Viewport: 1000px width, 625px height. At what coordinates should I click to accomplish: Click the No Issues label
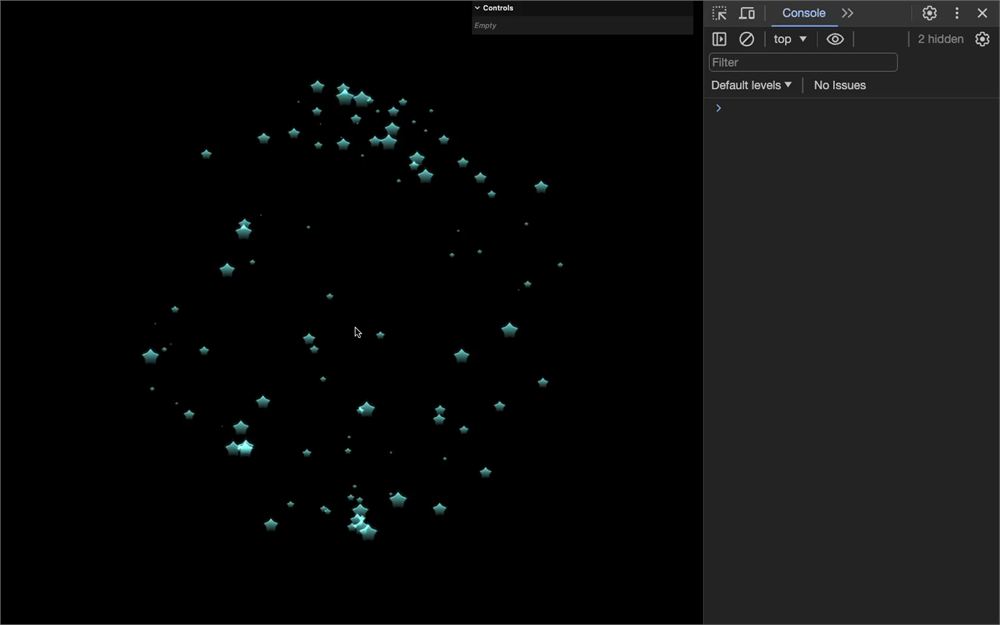[x=839, y=85]
